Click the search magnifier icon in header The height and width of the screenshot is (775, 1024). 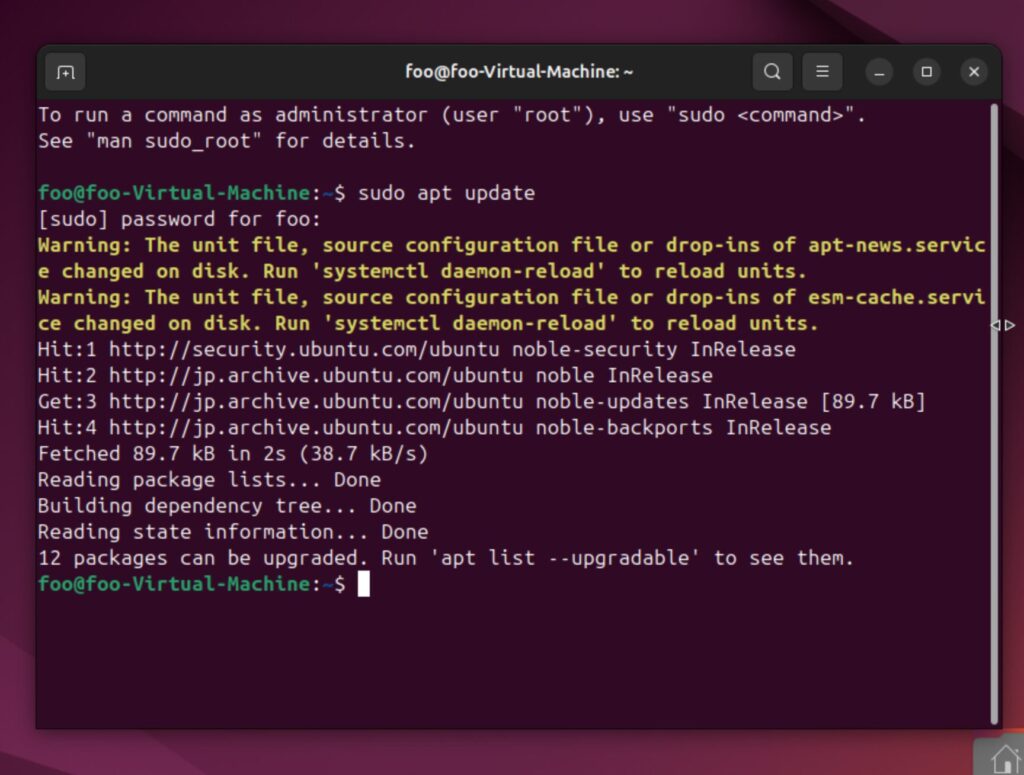tap(772, 72)
